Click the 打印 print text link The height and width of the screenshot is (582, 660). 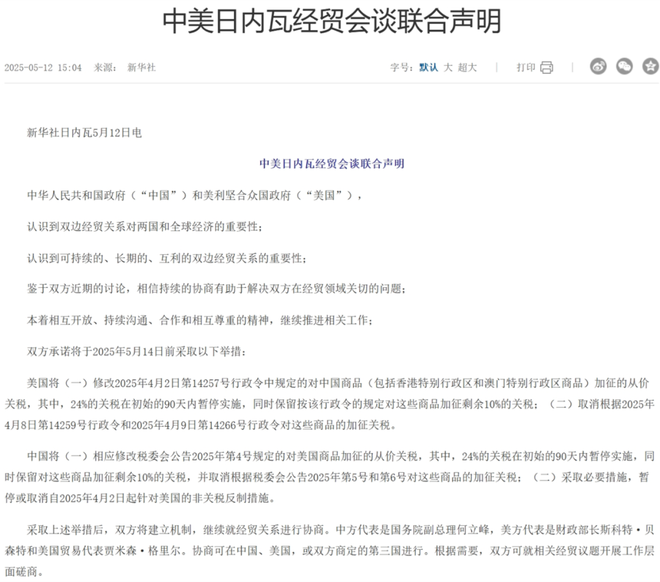coord(526,68)
